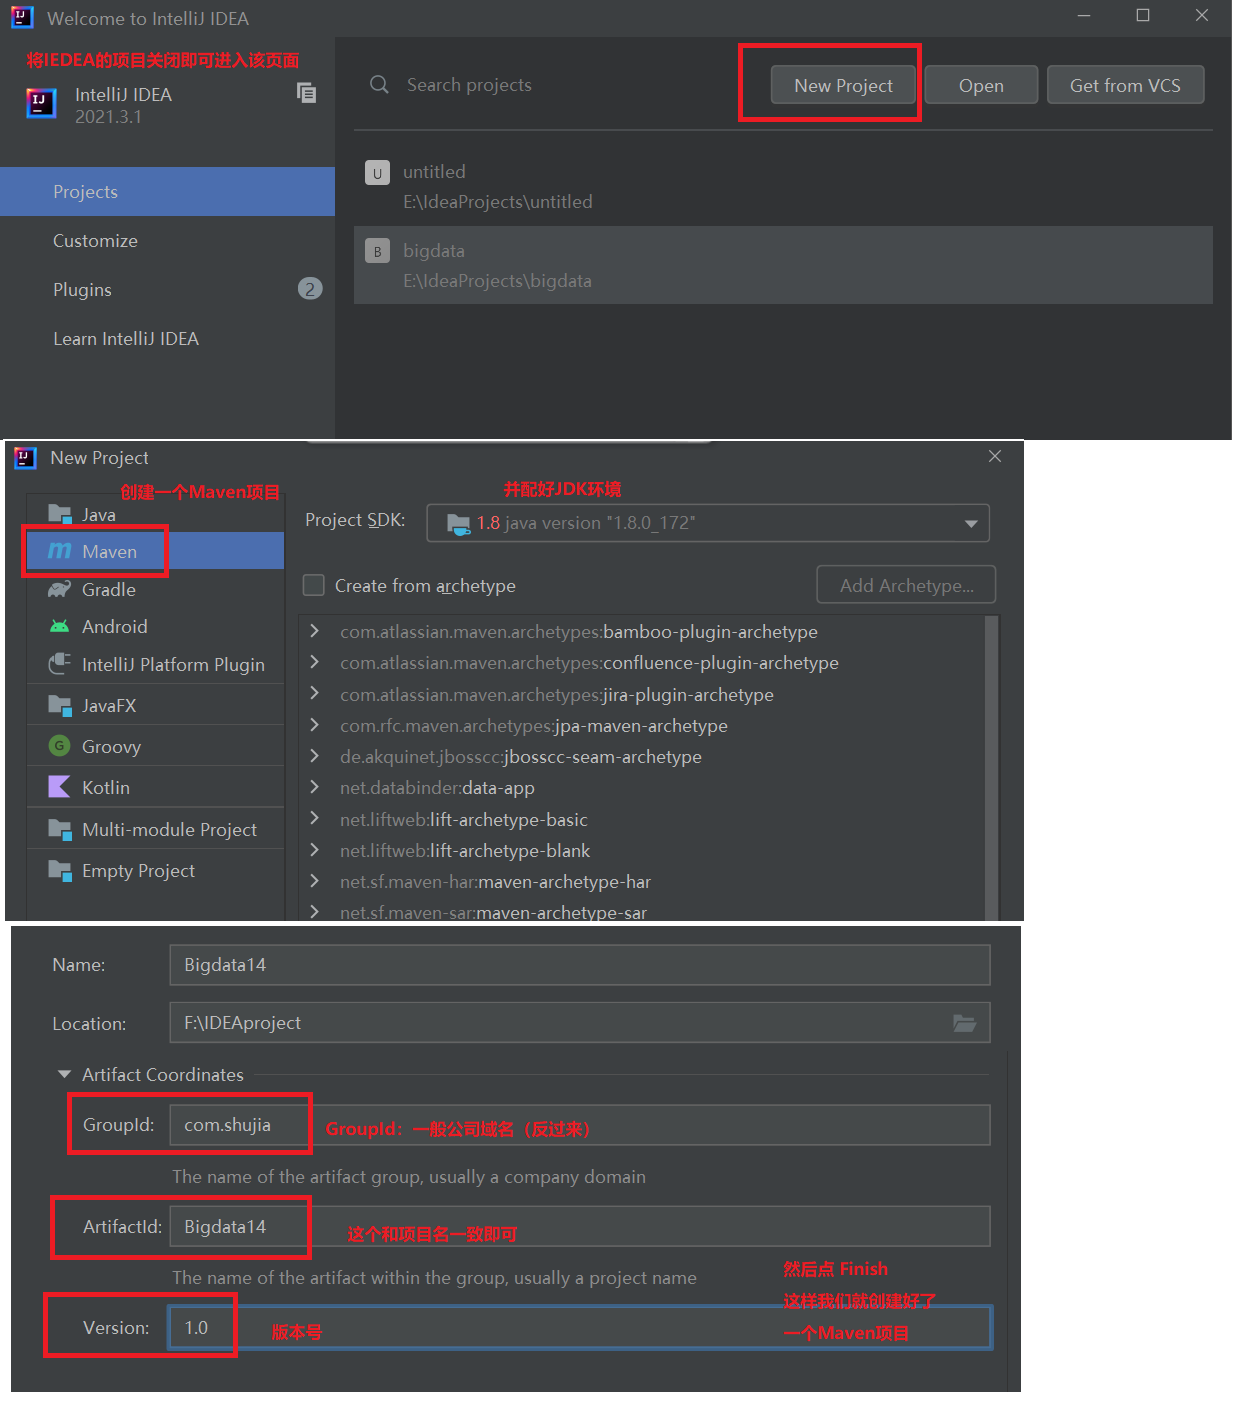
Task: Click the Plugins update count badge
Action: [x=310, y=289]
